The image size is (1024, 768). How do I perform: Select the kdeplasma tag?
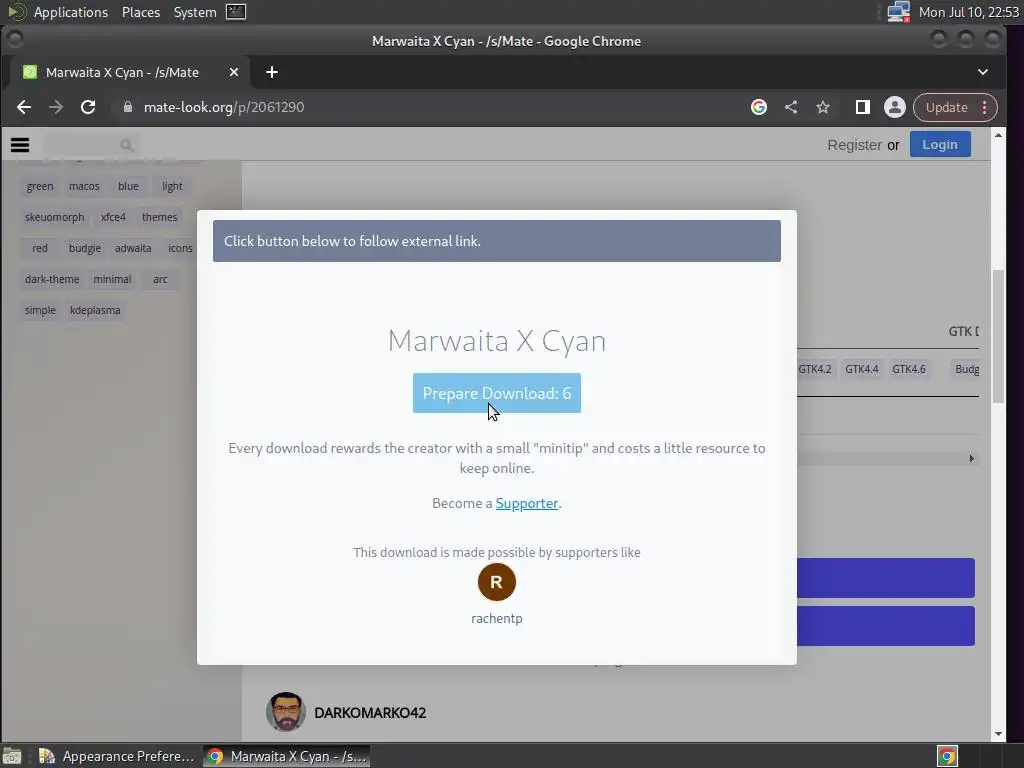click(x=95, y=310)
